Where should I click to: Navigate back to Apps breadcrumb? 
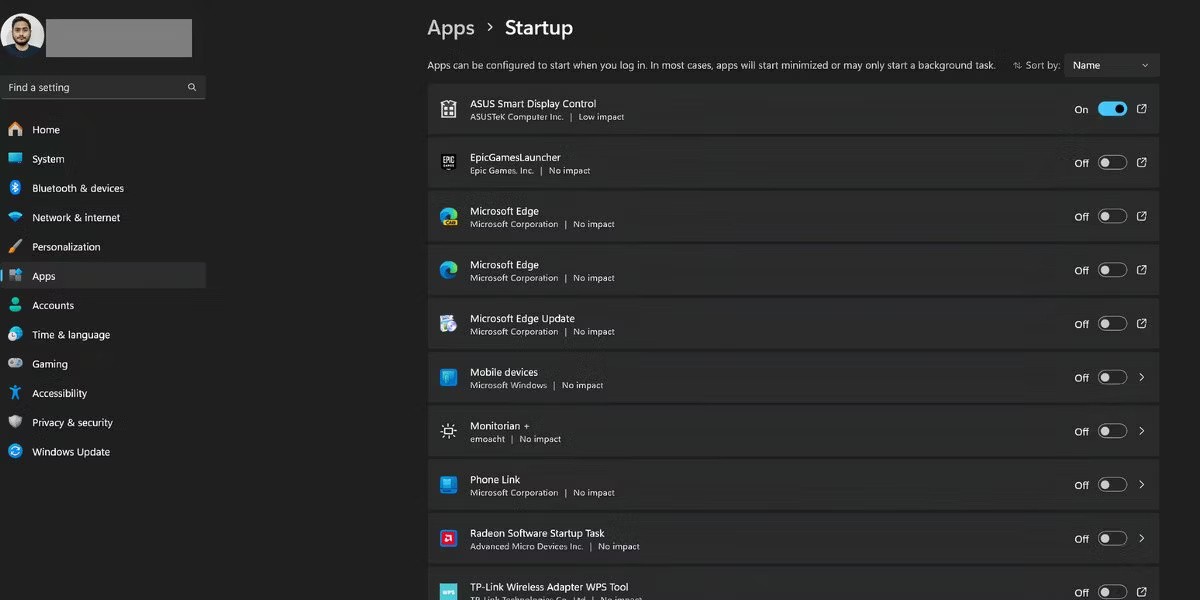click(x=451, y=28)
